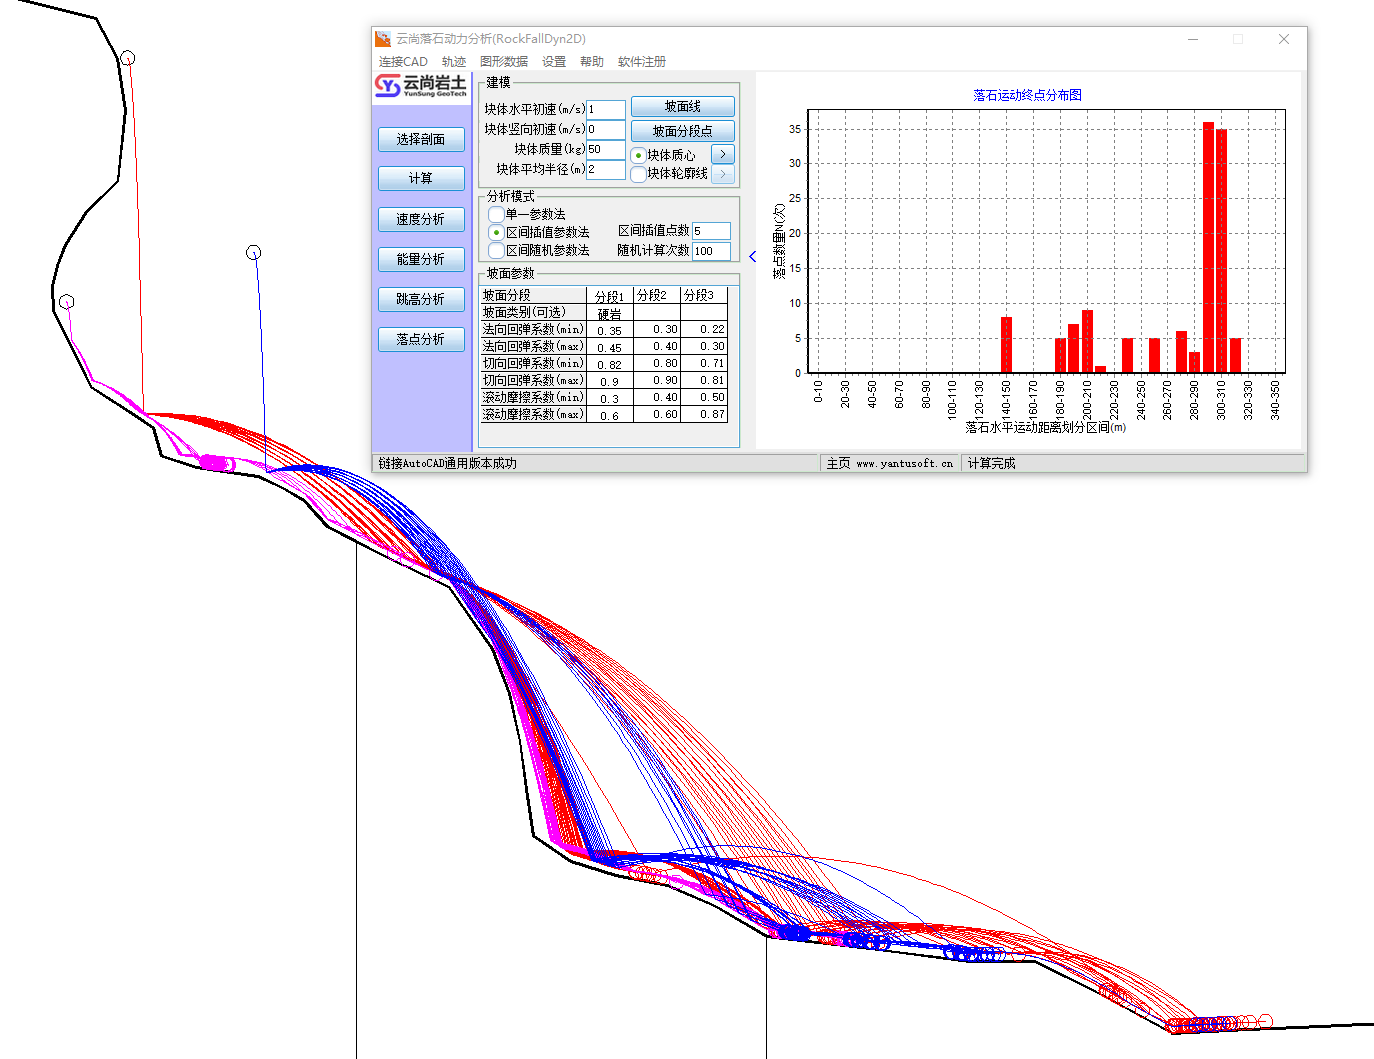Image resolution: width=1374 pixels, height=1059 pixels.
Task: Minimize the RockFallDyn2D window
Action: point(1193,39)
